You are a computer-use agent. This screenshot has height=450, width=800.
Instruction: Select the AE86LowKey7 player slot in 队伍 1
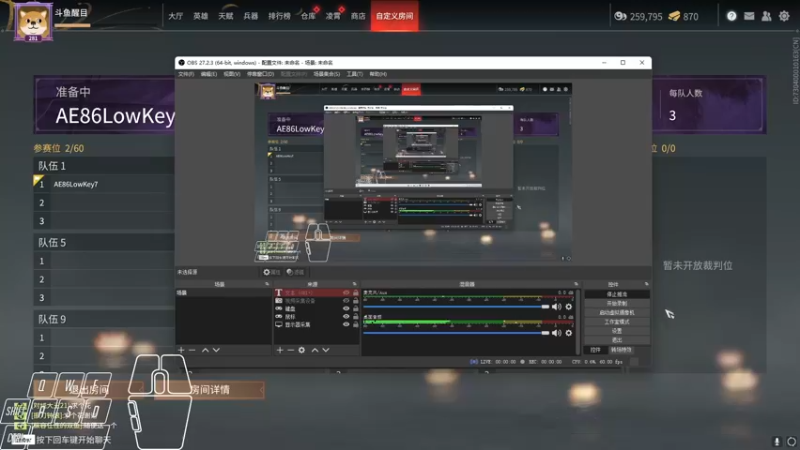click(104, 184)
